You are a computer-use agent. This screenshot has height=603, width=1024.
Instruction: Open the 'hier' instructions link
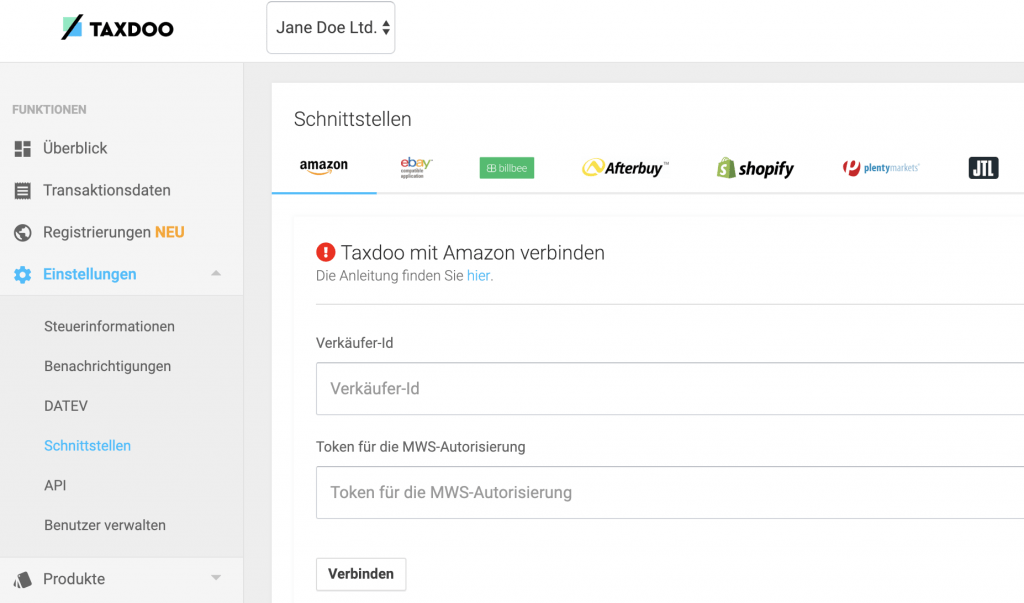pos(478,276)
